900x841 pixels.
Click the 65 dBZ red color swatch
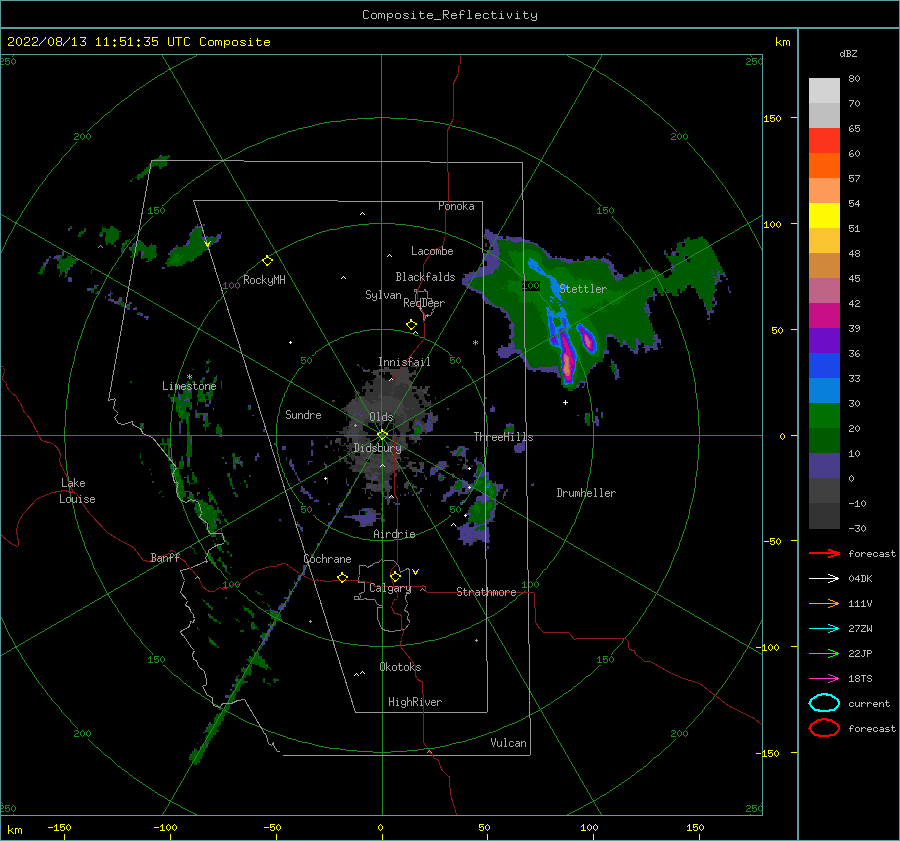(x=824, y=141)
